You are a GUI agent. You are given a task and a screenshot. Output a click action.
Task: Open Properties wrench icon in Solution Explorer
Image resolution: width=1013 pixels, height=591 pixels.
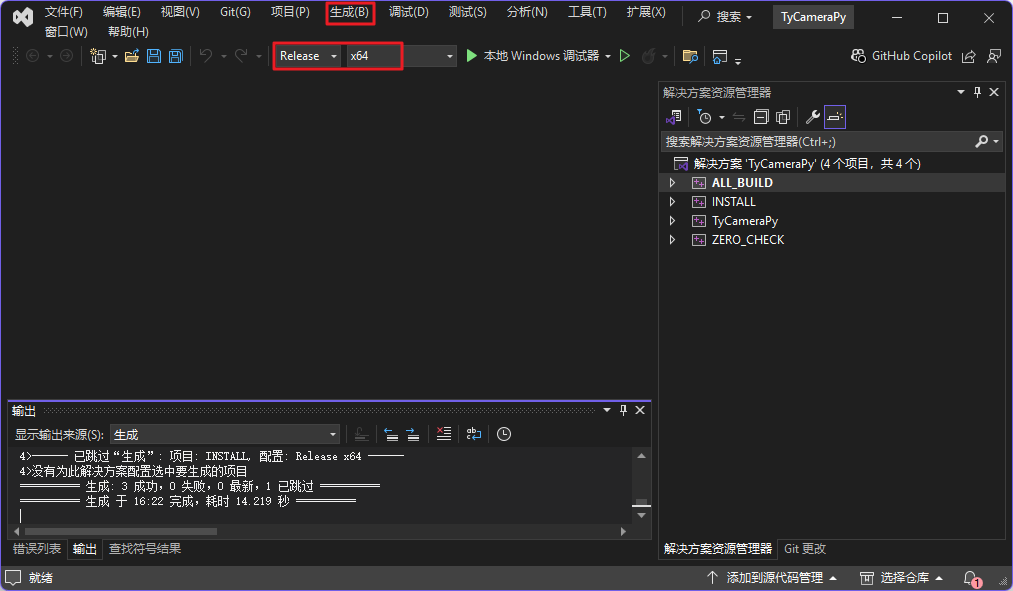812,117
